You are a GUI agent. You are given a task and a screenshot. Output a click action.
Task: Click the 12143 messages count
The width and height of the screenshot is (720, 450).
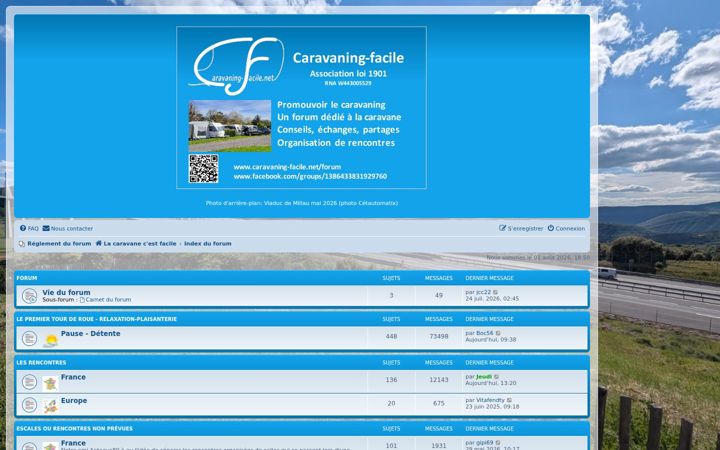click(x=439, y=380)
